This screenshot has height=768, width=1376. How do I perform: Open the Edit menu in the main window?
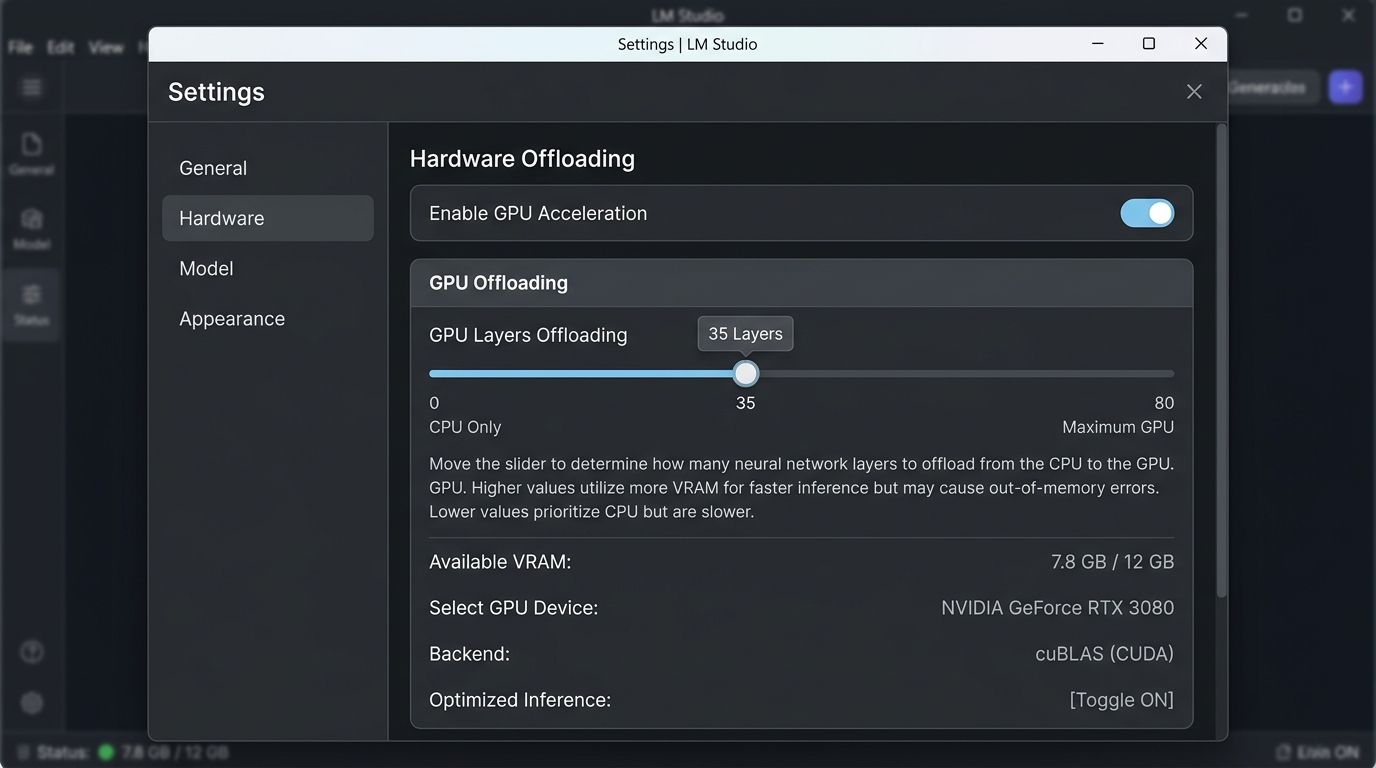tap(60, 47)
